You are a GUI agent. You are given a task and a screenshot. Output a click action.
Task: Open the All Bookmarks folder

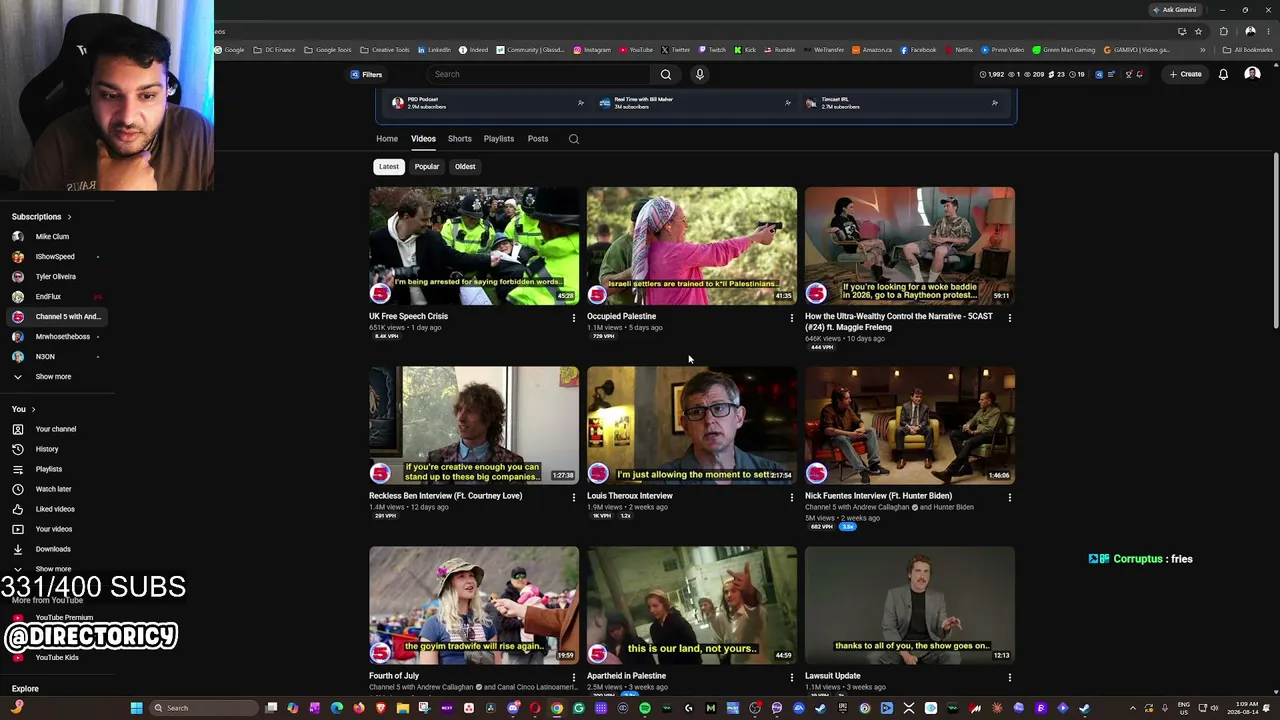pyautogui.click(x=1248, y=50)
